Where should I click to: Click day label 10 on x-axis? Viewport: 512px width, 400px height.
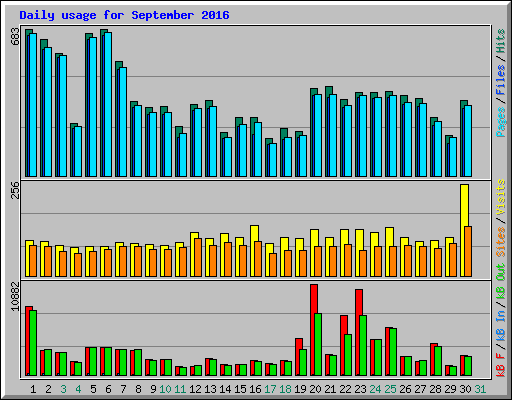(x=165, y=389)
